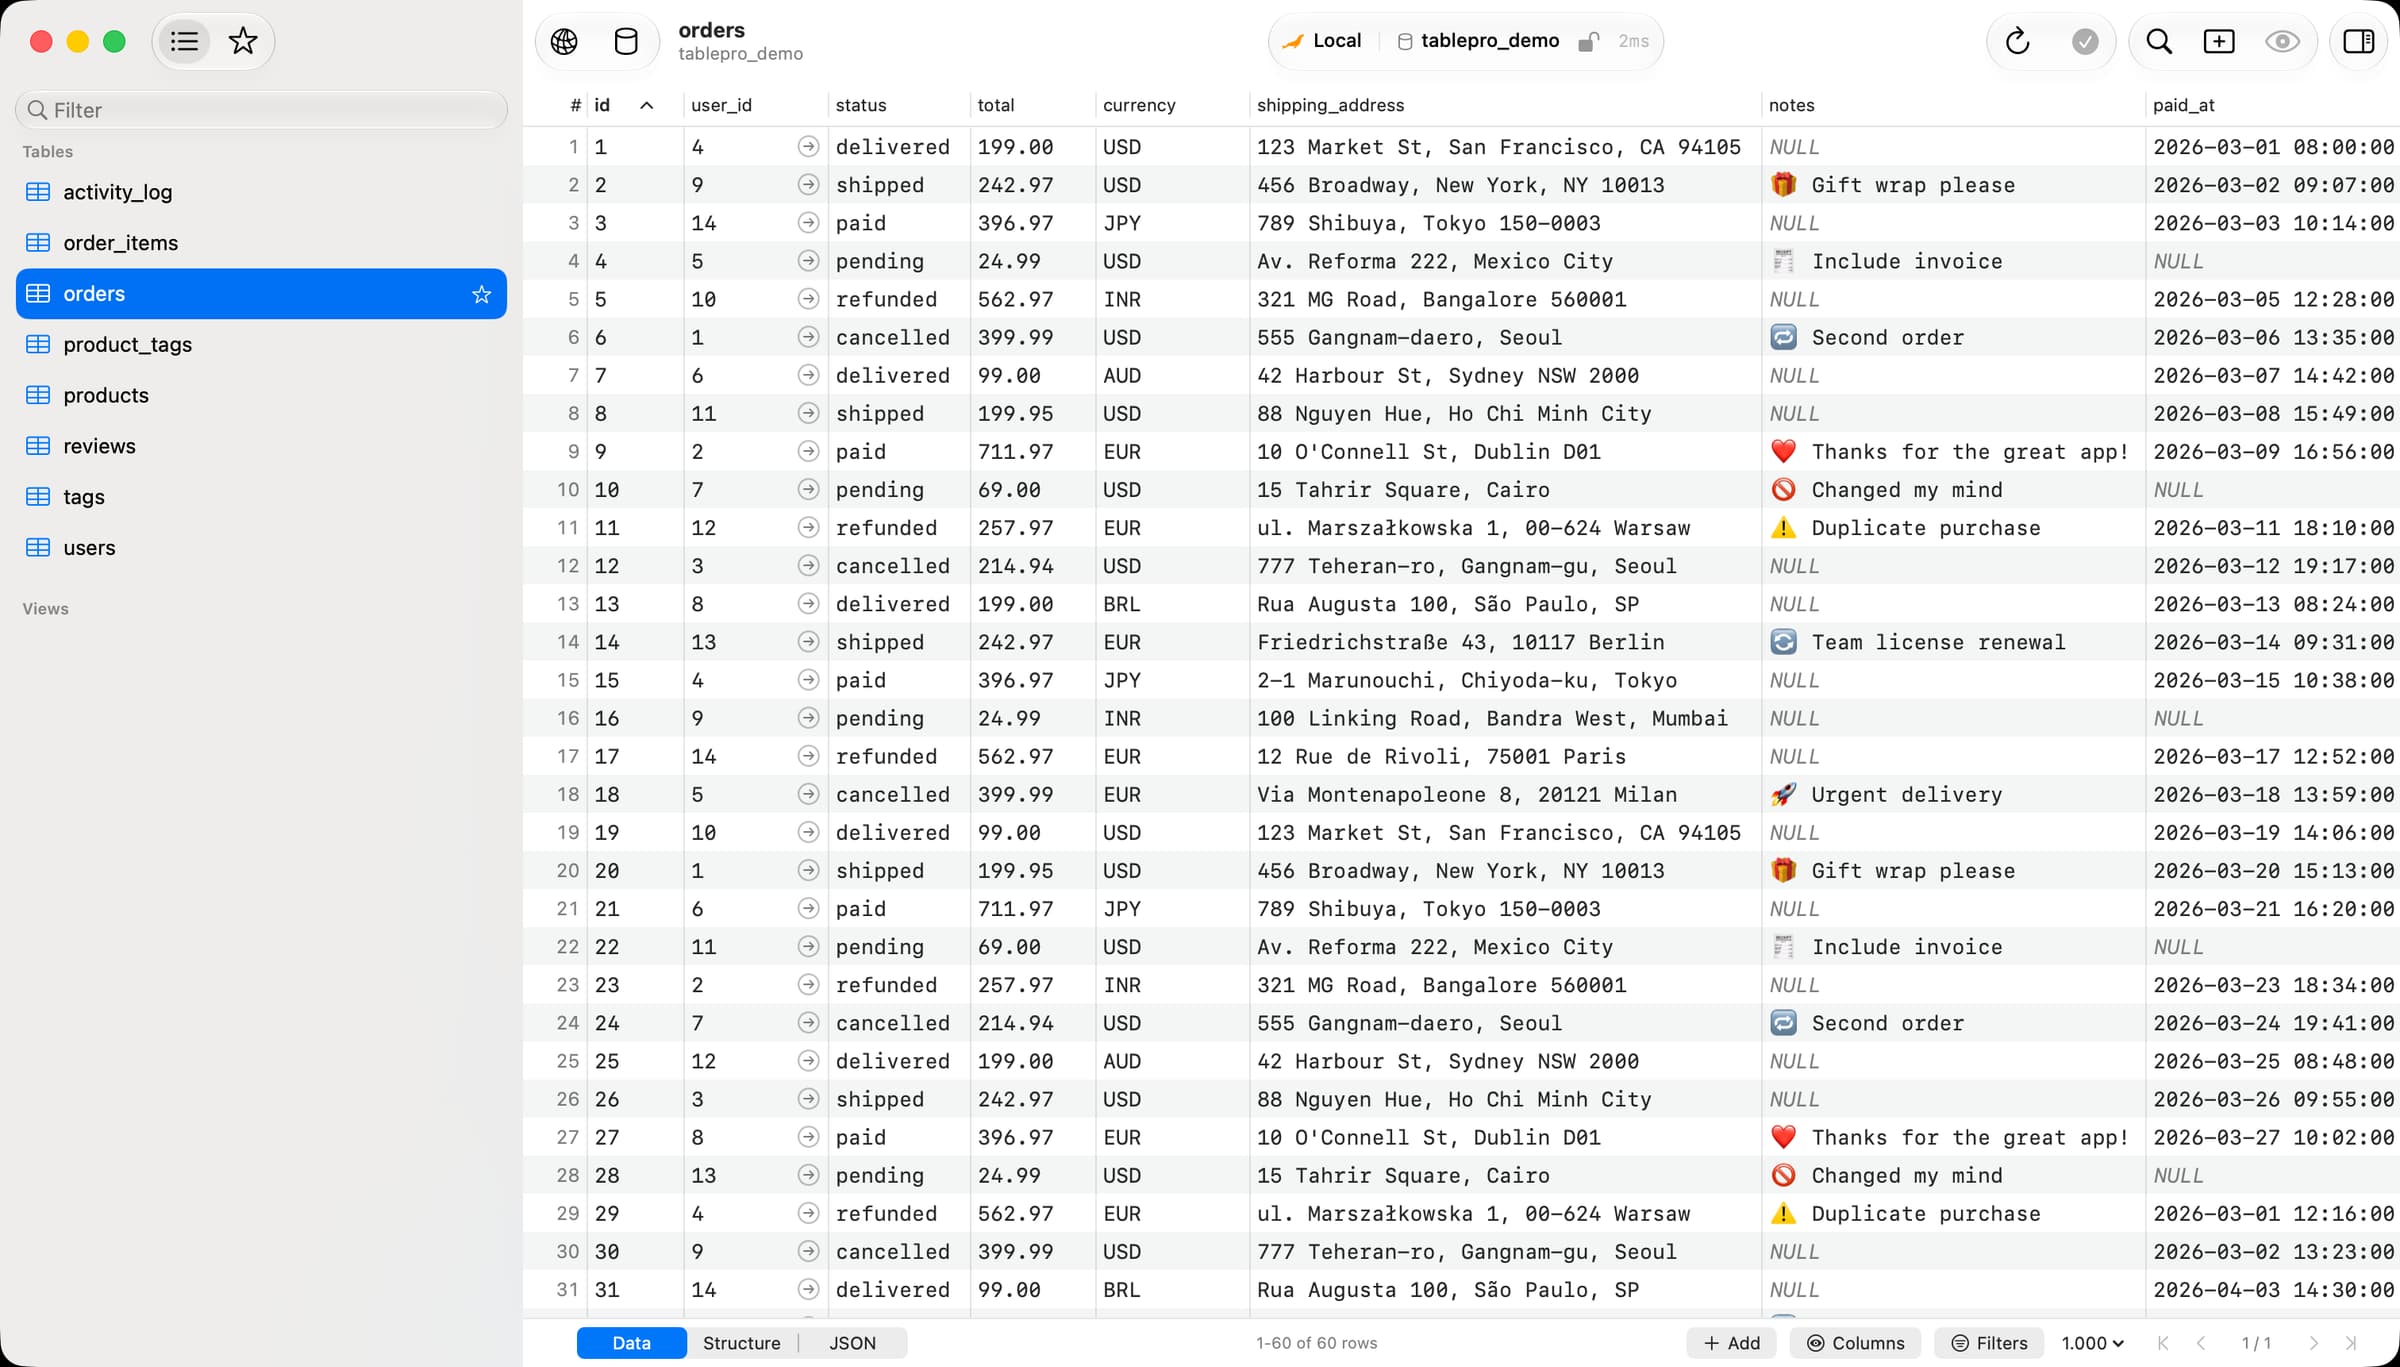This screenshot has width=2400, height=1367.
Task: Click the tablepro_demo database selector
Action: [x=1478, y=41]
